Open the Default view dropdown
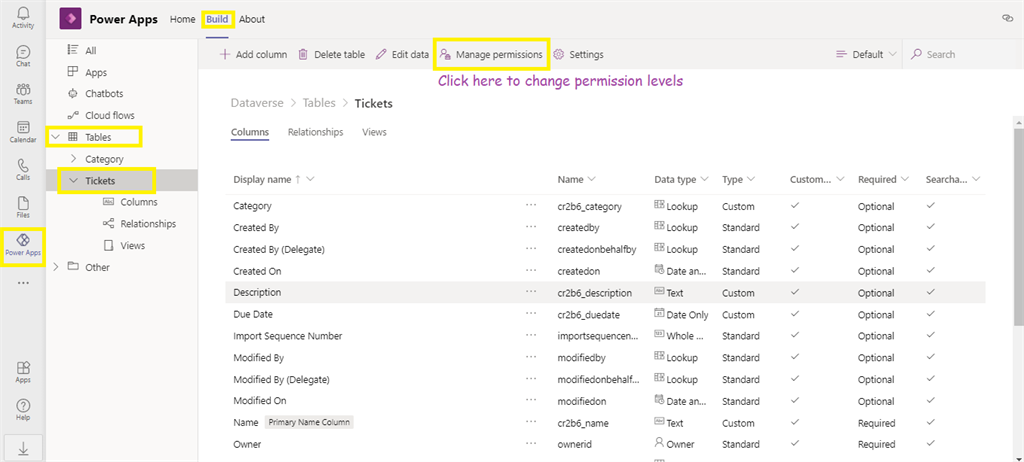The image size is (1024, 462). click(x=866, y=55)
